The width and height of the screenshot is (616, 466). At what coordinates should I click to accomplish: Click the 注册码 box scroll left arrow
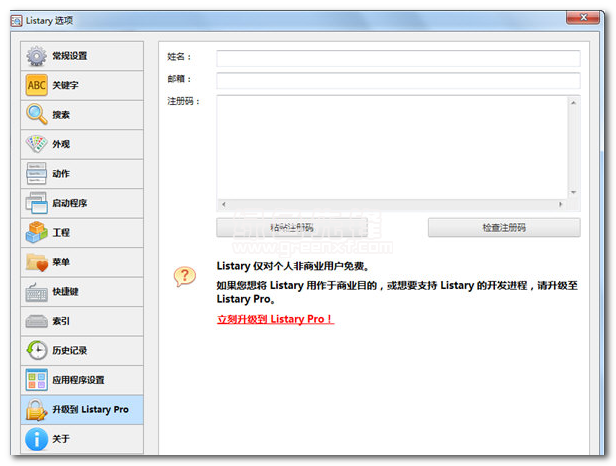click(x=224, y=204)
